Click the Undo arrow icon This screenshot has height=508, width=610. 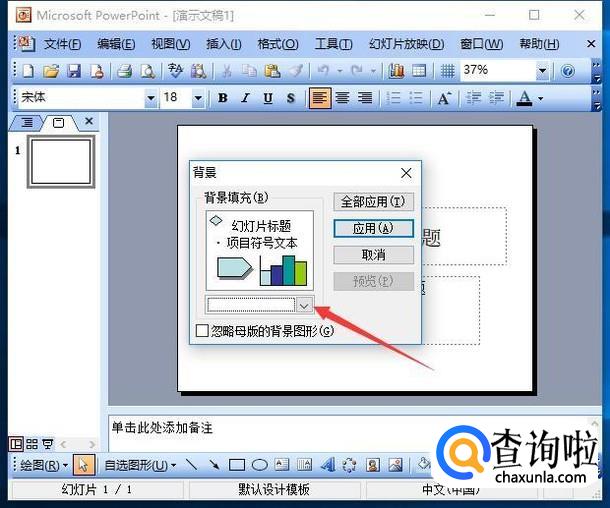click(323, 71)
